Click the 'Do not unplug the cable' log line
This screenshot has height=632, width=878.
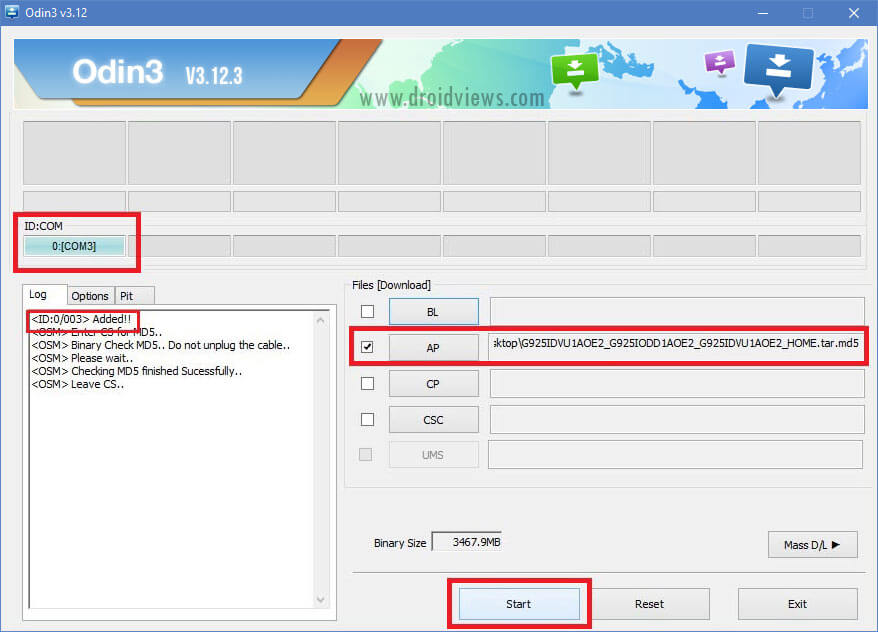tap(161, 345)
